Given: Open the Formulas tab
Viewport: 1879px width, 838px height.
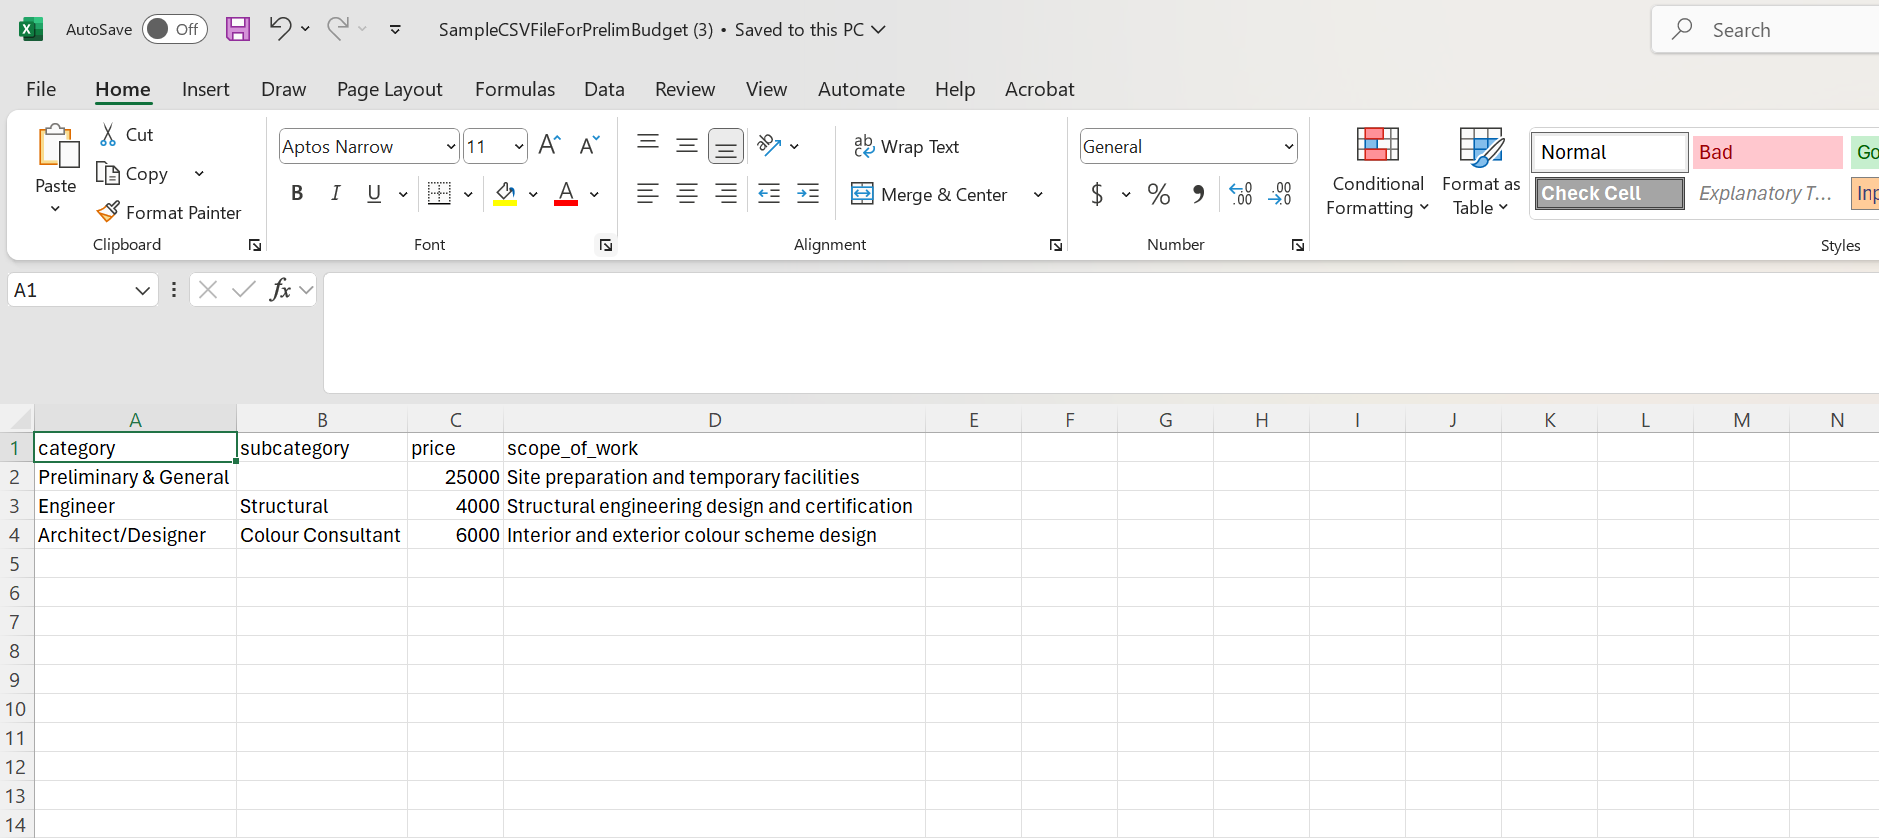Looking at the screenshot, I should point(514,89).
